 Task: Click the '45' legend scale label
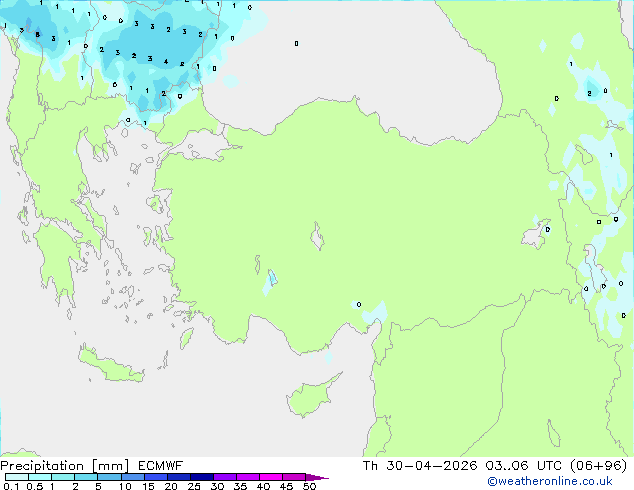pos(286,486)
